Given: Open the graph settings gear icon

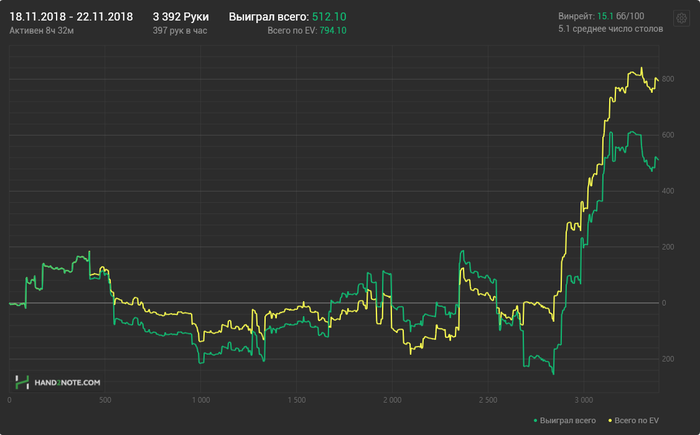Looking at the screenshot, I should coord(681,18).
